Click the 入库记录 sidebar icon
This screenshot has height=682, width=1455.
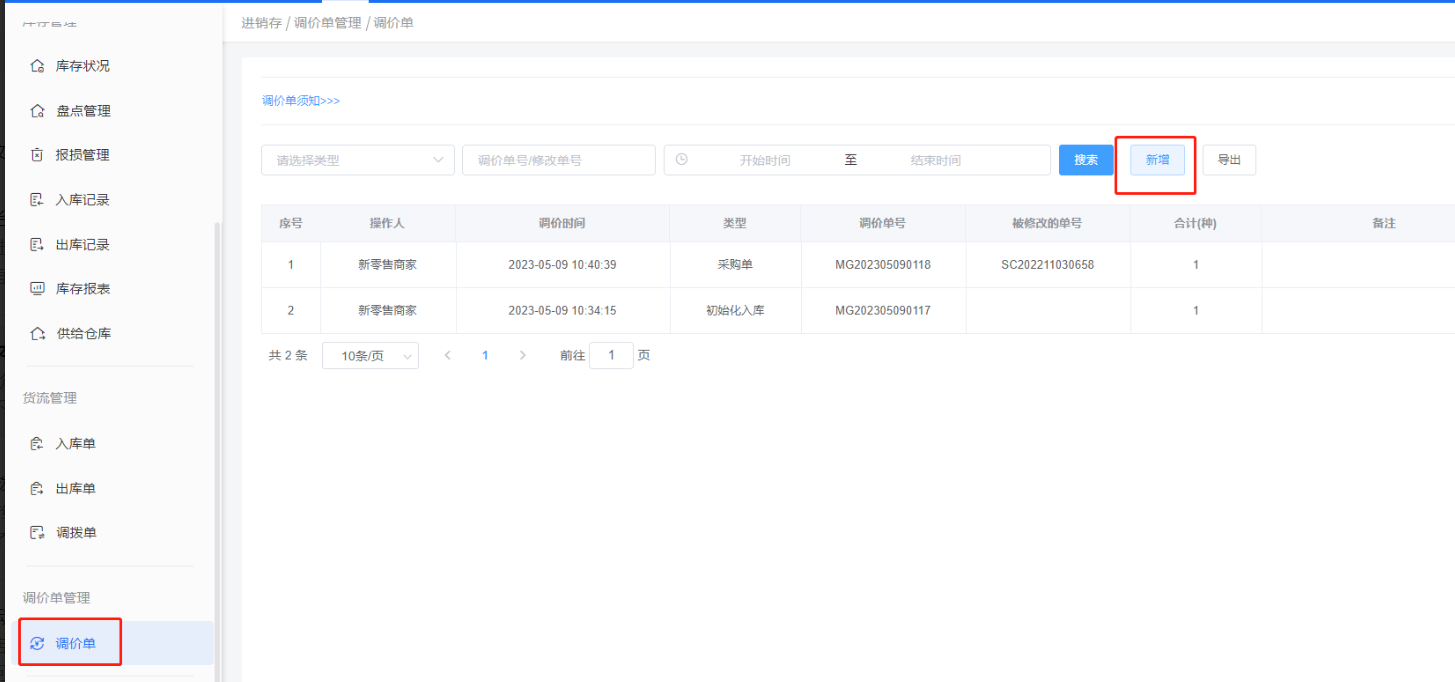coord(37,200)
